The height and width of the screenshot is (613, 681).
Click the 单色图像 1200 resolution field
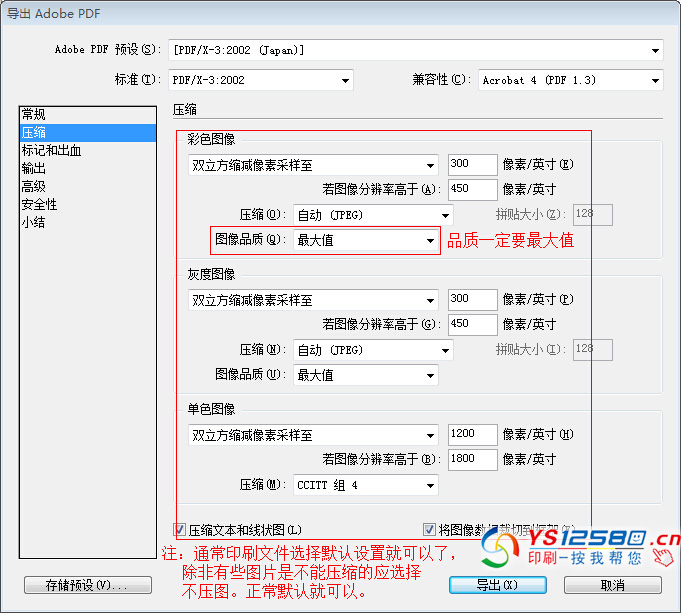tap(472, 435)
